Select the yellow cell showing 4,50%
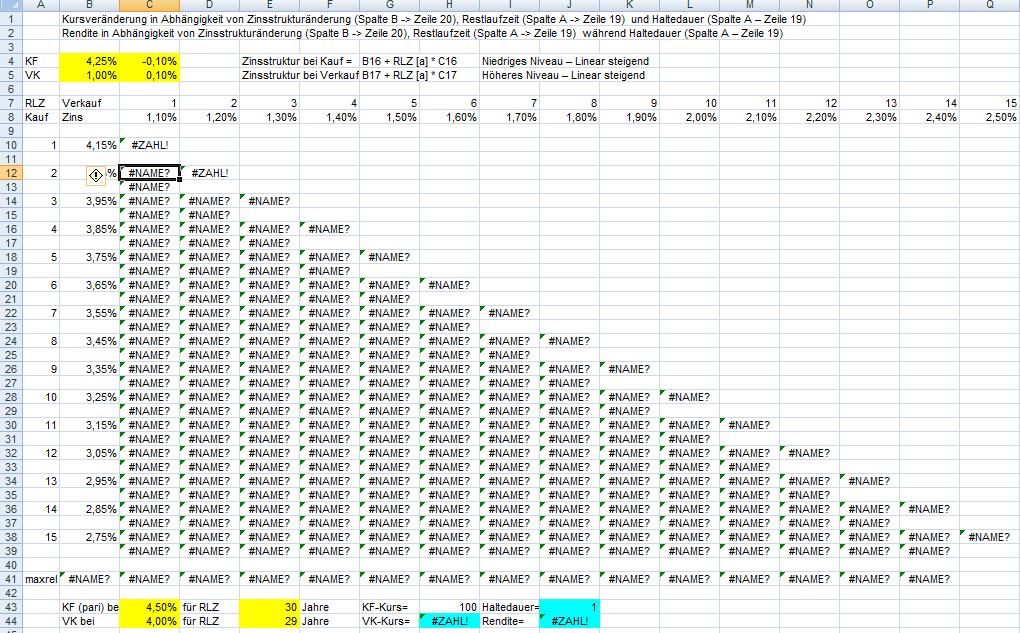The image size is (1020, 633). (149, 607)
